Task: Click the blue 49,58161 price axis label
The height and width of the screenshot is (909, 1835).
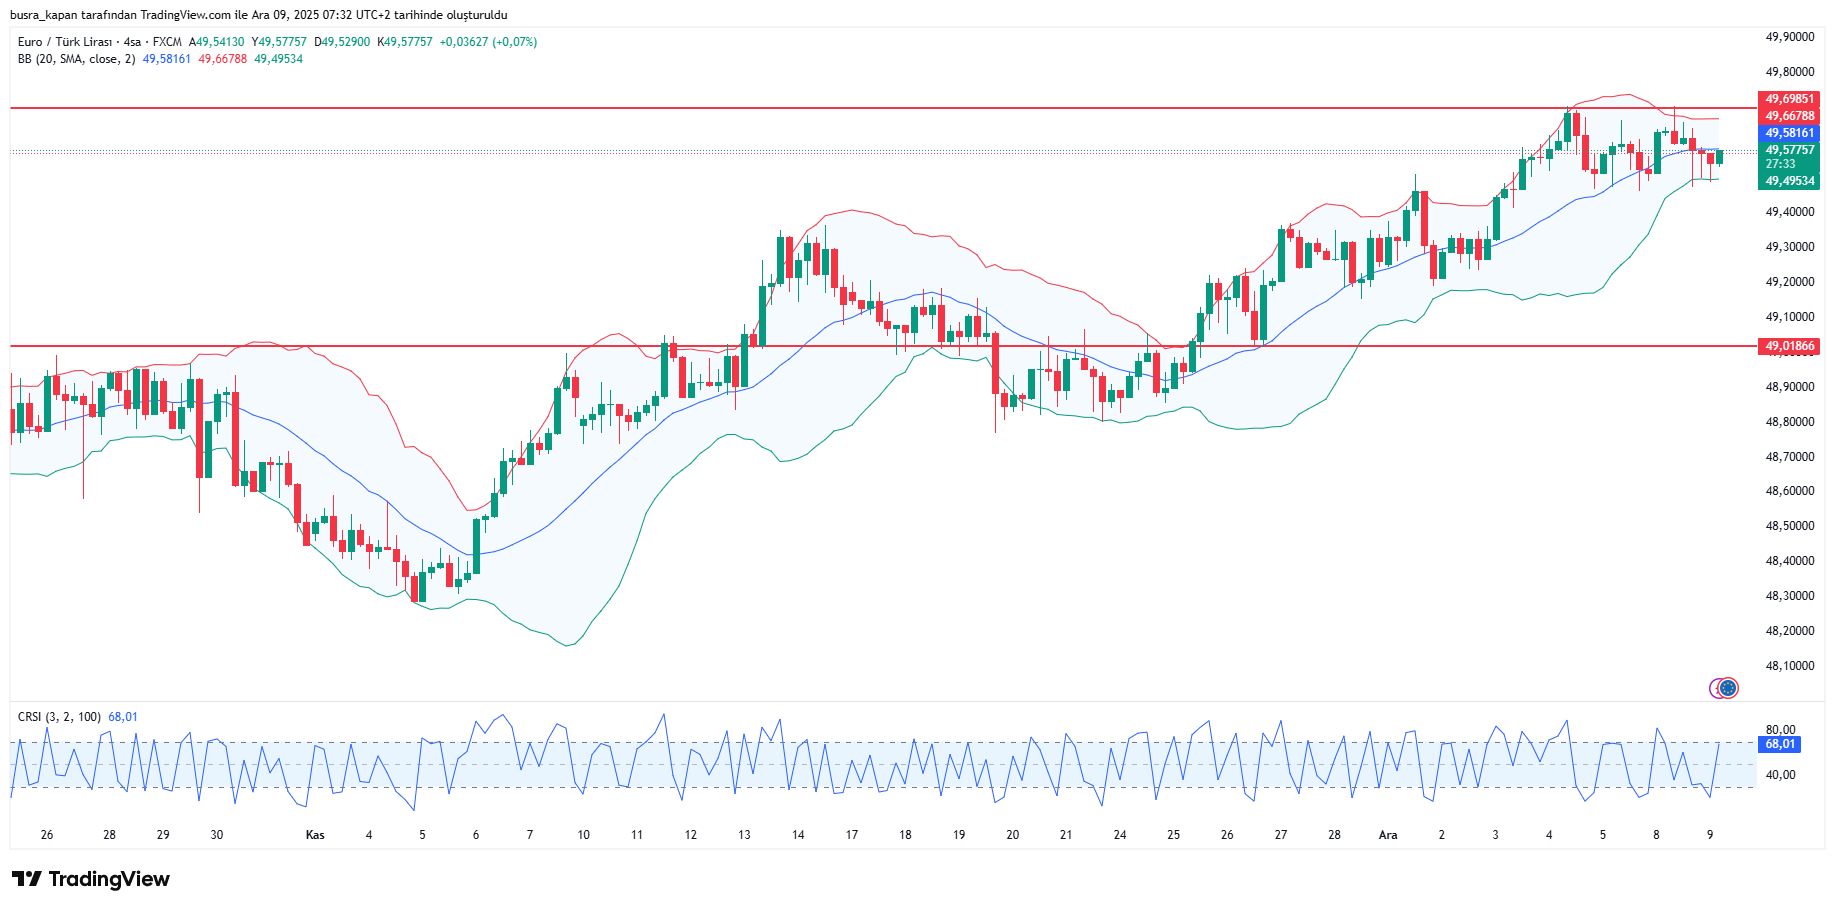Action: pos(1789,133)
